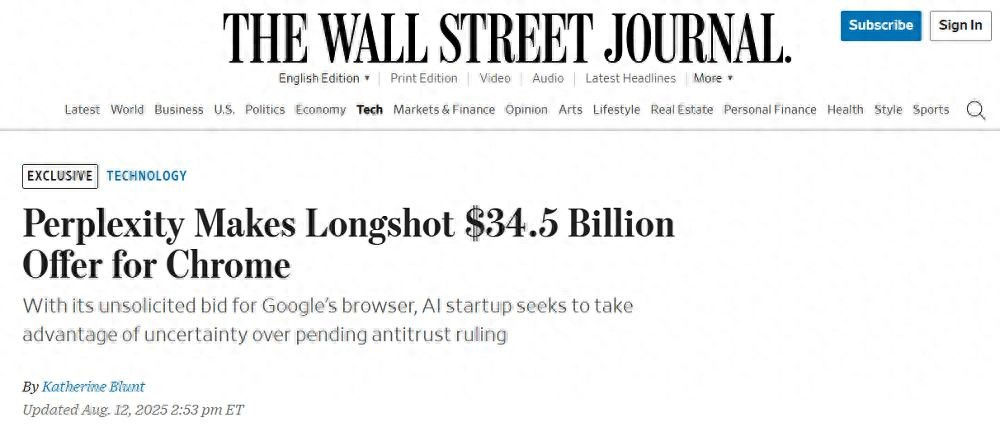
Task: Open the Real Estate section
Action: click(x=682, y=110)
